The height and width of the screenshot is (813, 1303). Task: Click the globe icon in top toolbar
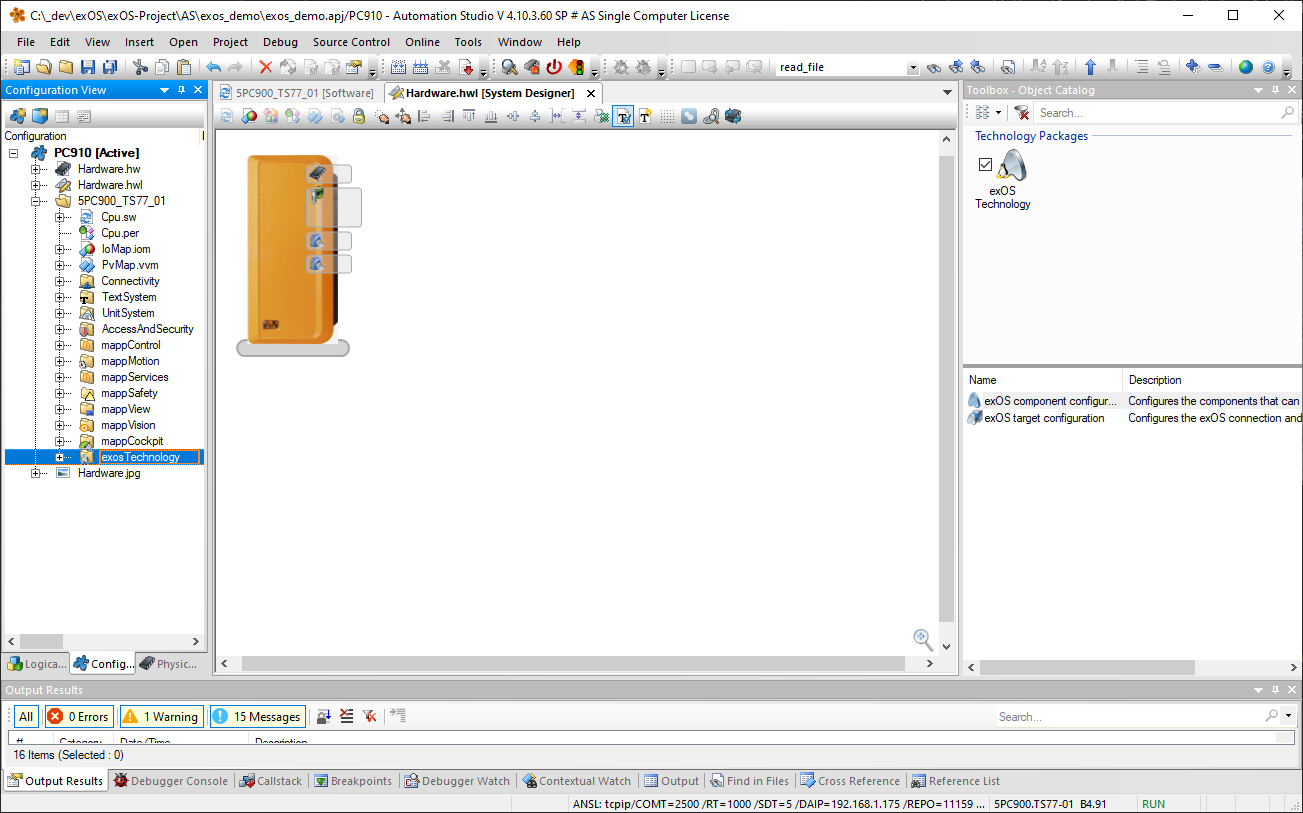point(1246,67)
